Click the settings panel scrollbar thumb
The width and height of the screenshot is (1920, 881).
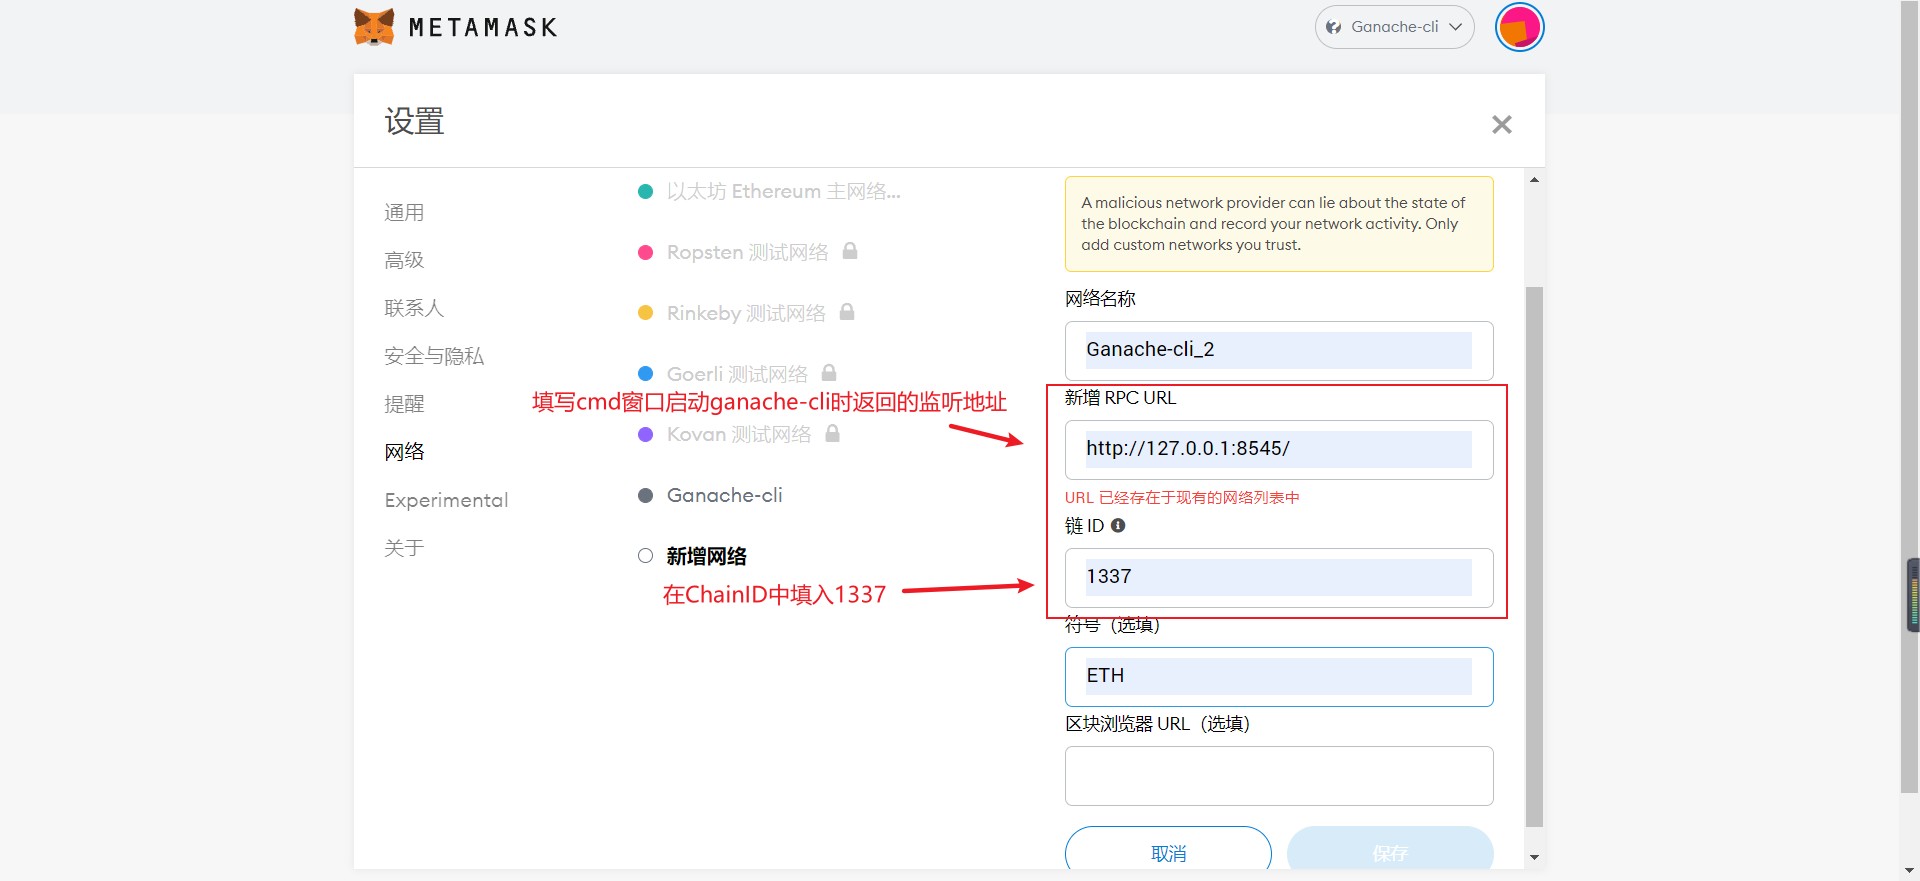[x=1534, y=556]
